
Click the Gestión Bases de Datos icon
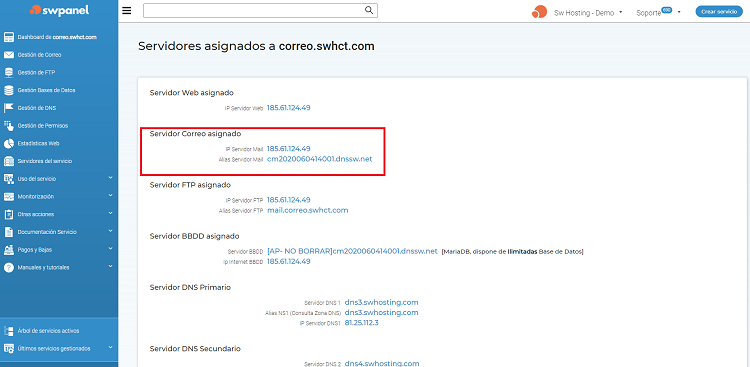(x=9, y=90)
